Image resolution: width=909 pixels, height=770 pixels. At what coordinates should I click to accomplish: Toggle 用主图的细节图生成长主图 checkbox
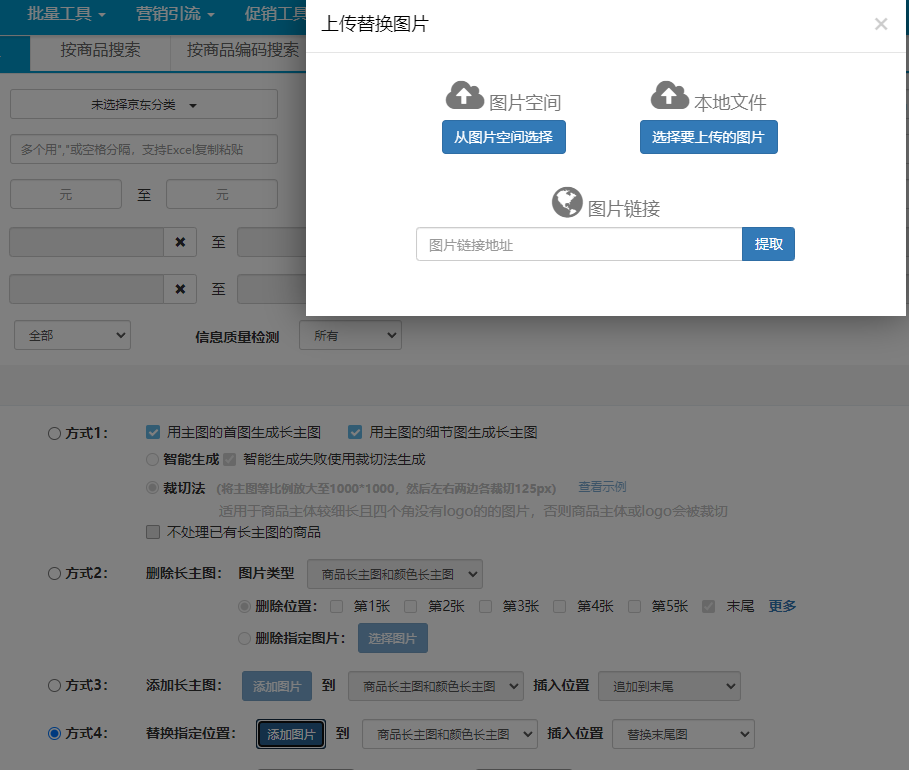[x=355, y=432]
